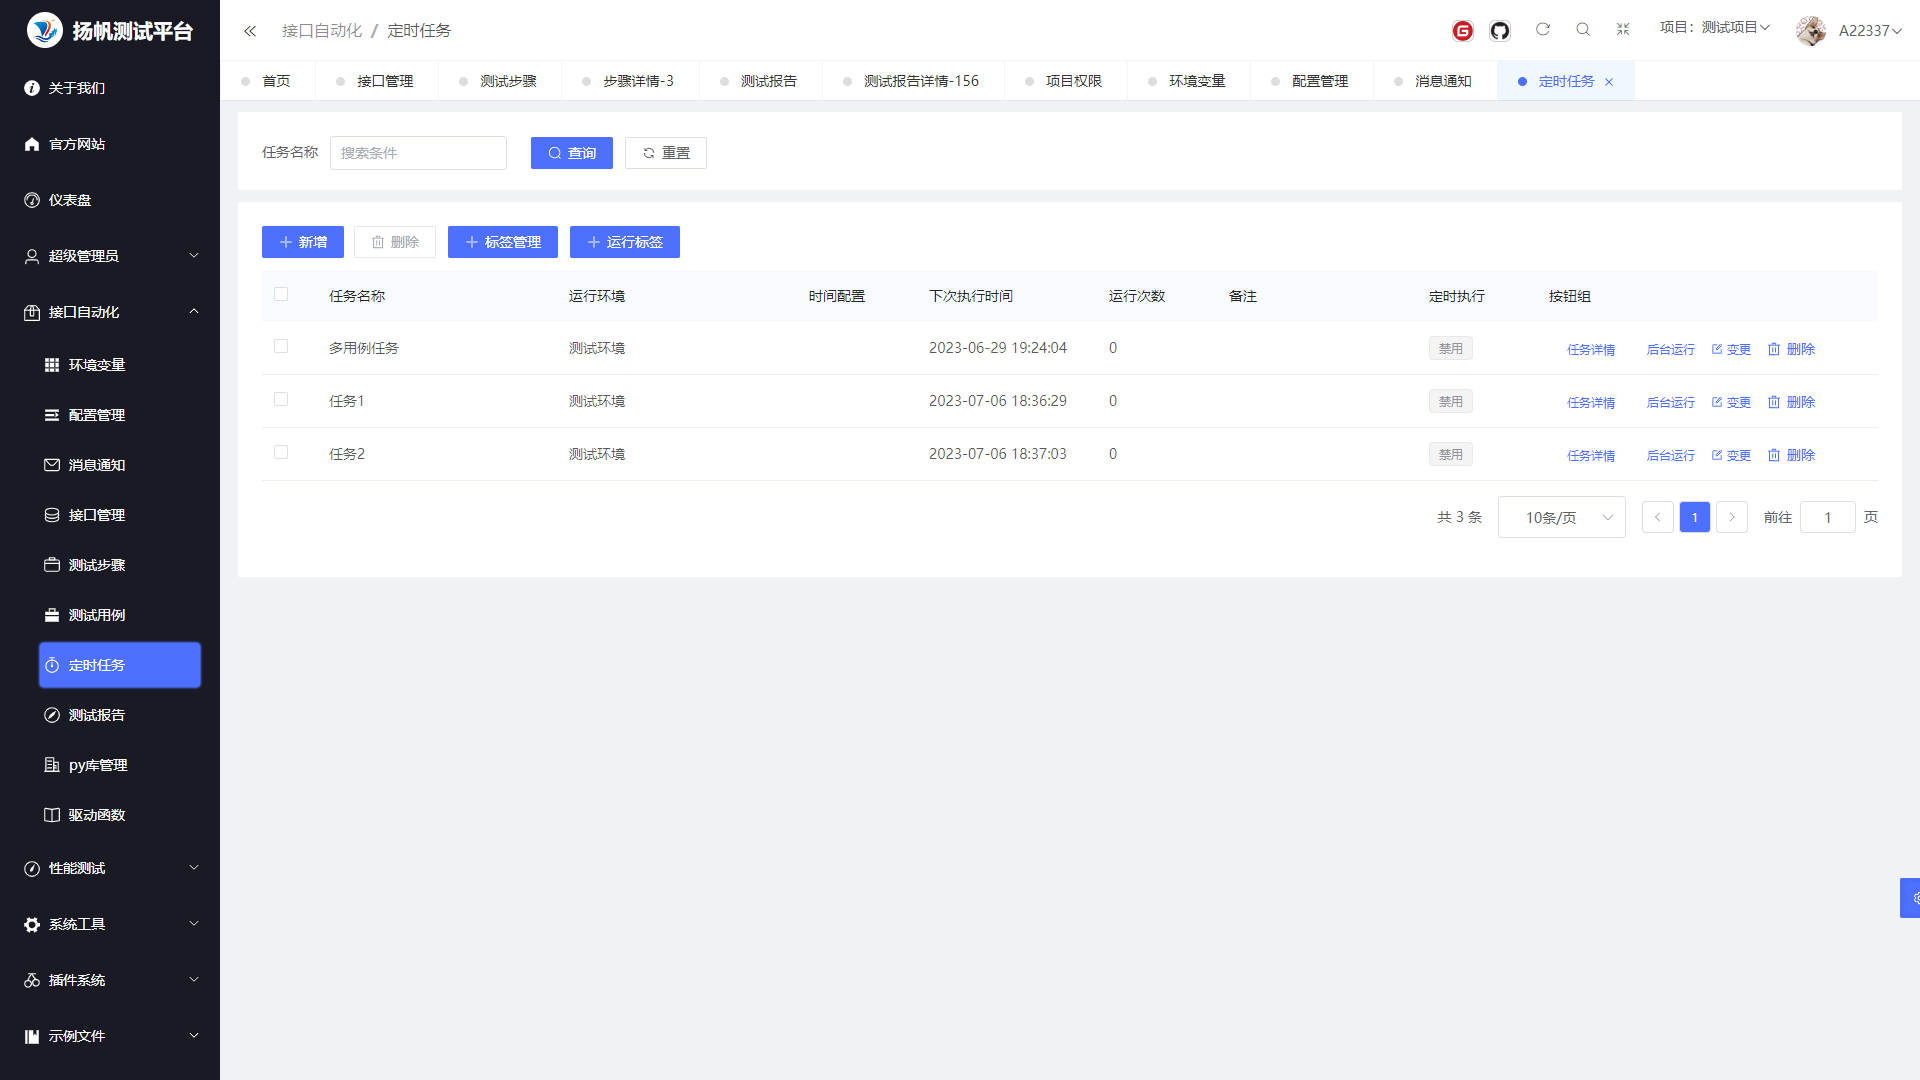Focus the 任务名称 search input
Viewport: 1920px width, 1080px height.
coord(418,153)
